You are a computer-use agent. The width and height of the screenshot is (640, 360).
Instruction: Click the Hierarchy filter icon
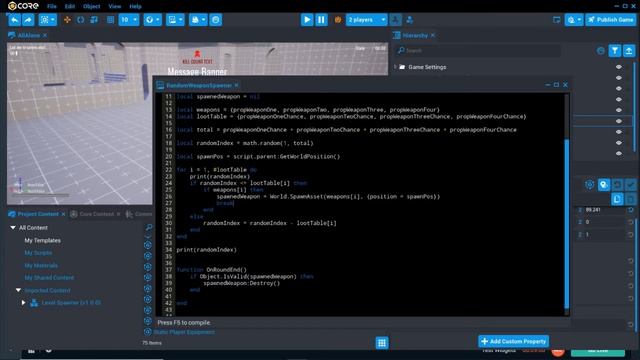pos(615,51)
